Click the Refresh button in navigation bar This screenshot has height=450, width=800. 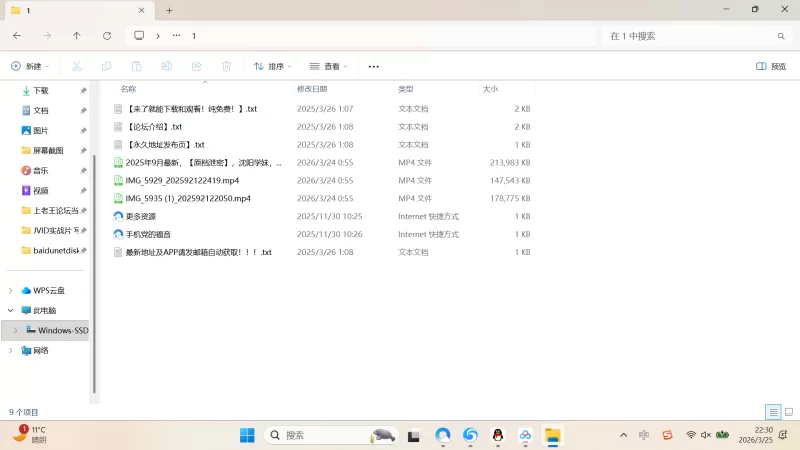point(107,35)
